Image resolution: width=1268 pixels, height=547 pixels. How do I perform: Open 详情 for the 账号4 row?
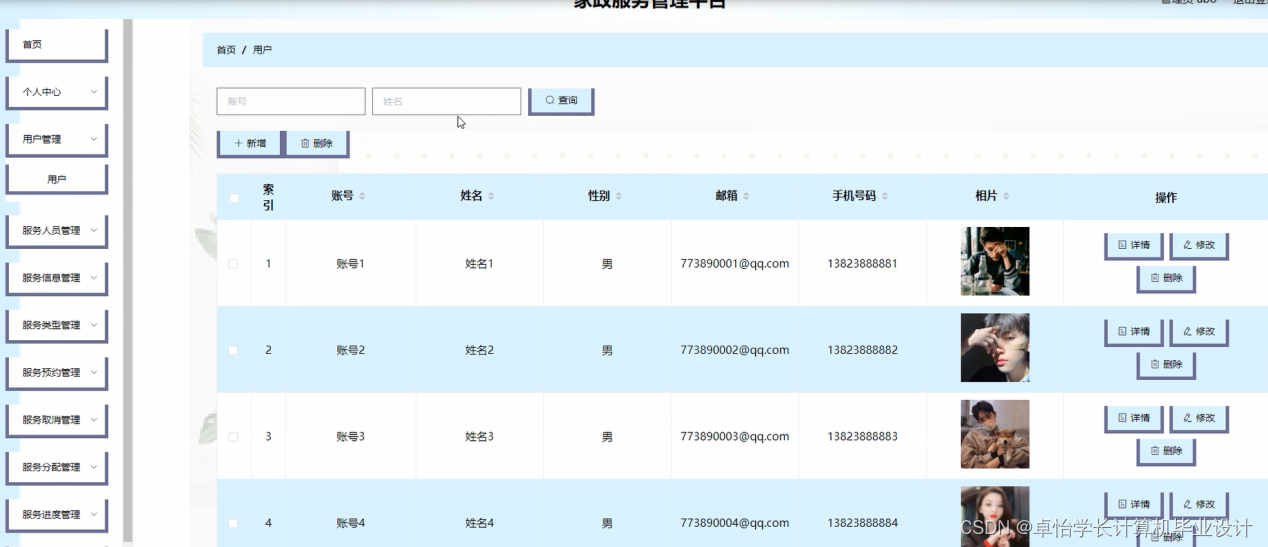pyautogui.click(x=1134, y=505)
